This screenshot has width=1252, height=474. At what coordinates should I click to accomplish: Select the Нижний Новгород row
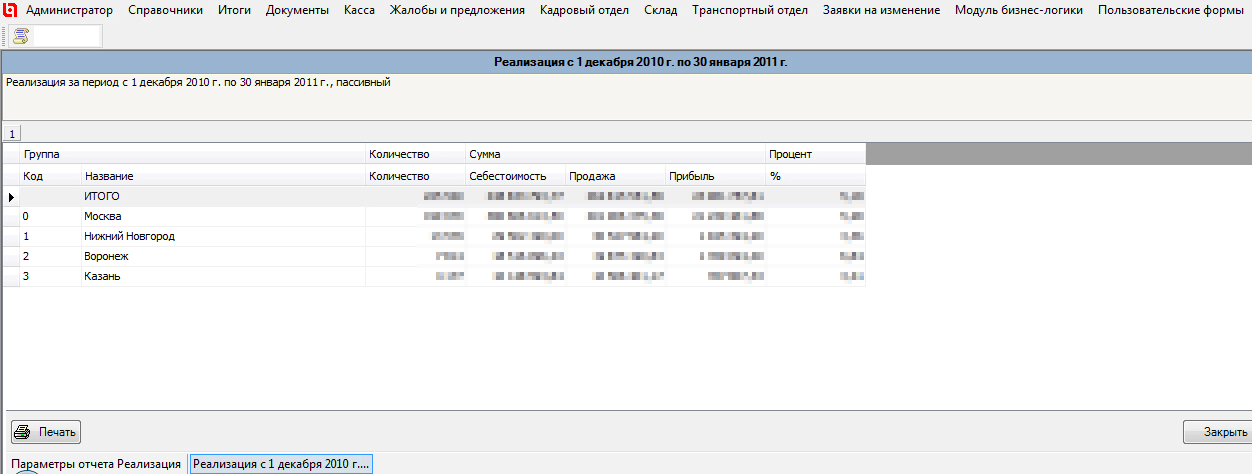coord(435,236)
